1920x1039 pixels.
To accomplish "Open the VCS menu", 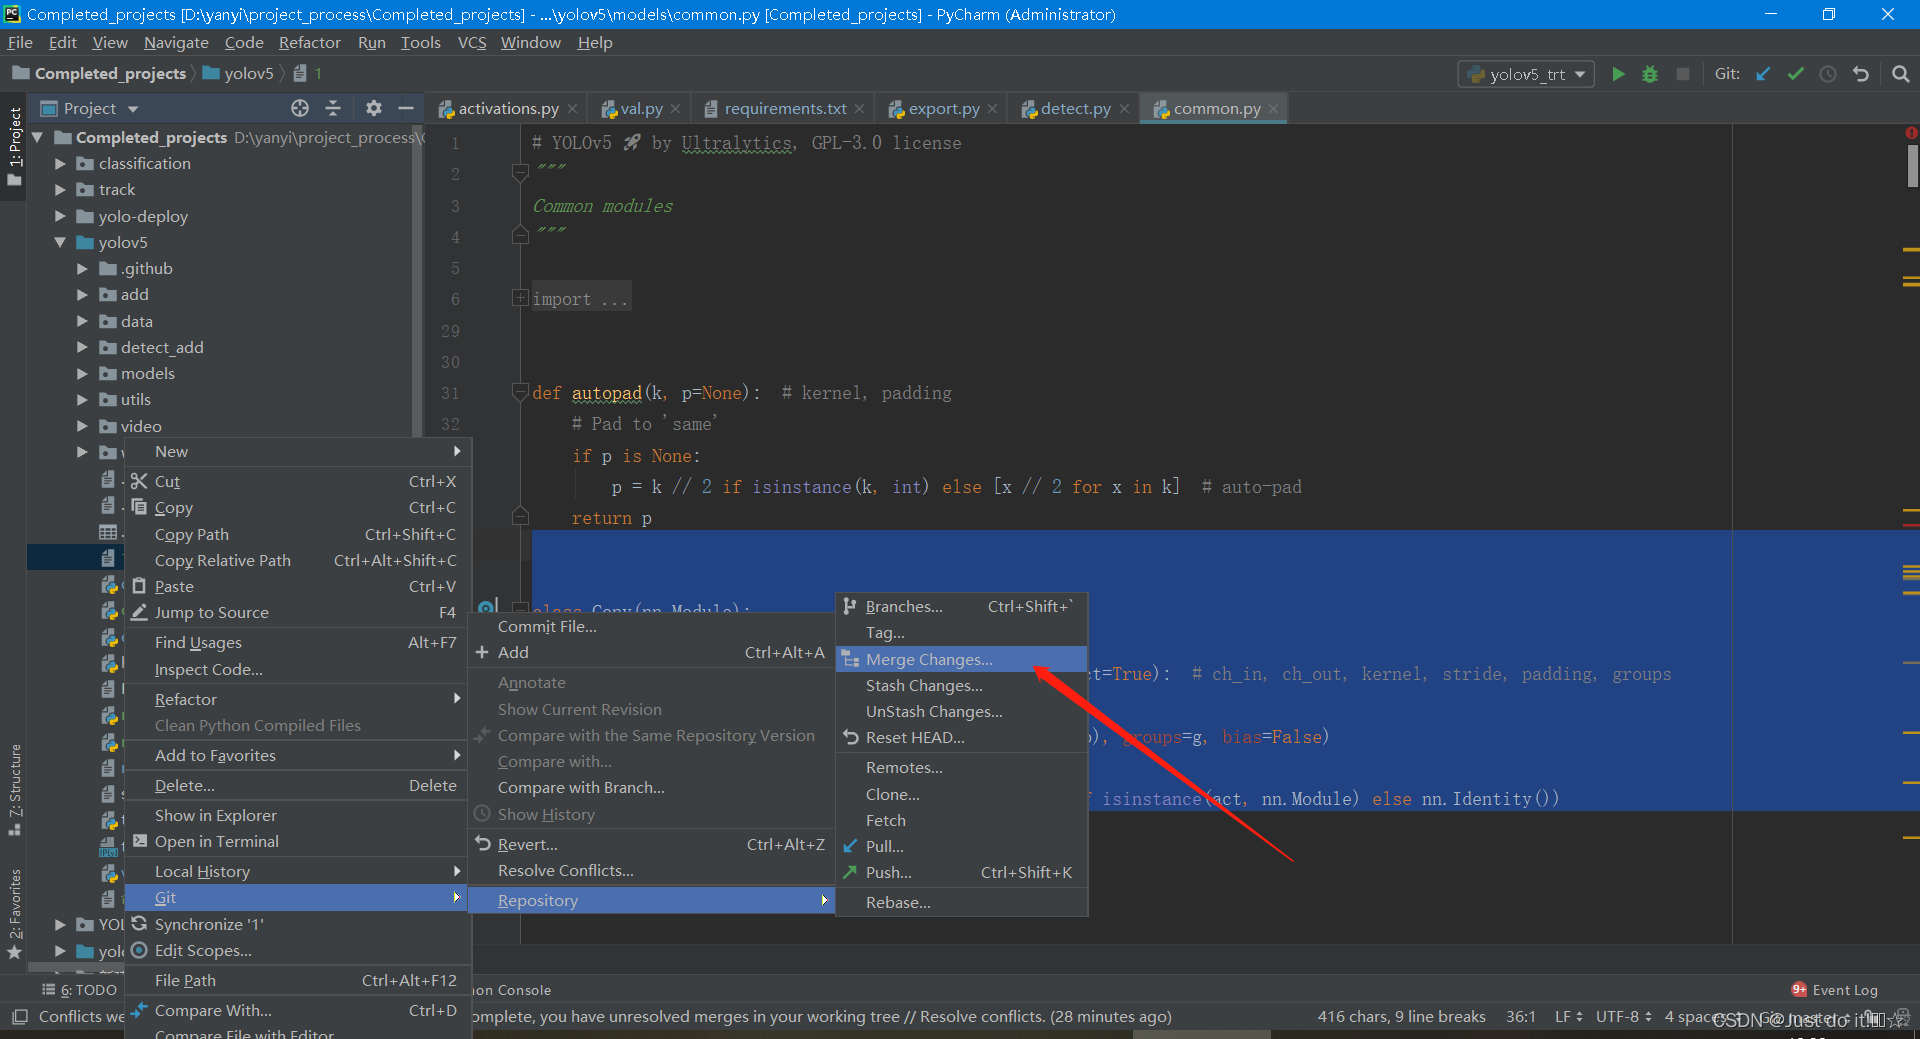I will pyautogui.click(x=472, y=42).
